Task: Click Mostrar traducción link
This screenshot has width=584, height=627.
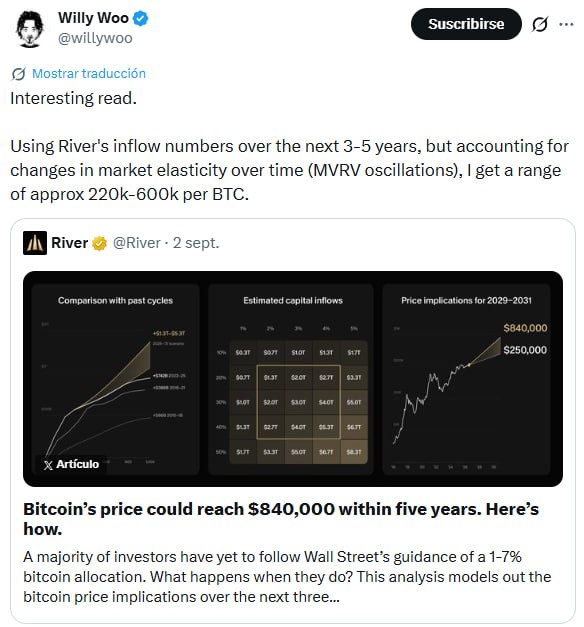Action: point(89,74)
